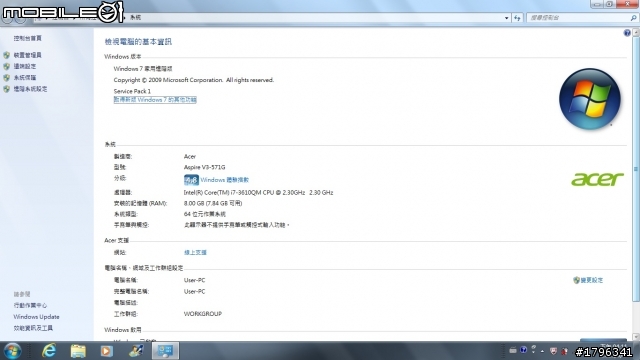The width and height of the screenshot is (640, 360).
Task: Go to 控制台首頁 in the sidebar
Action: point(27,38)
